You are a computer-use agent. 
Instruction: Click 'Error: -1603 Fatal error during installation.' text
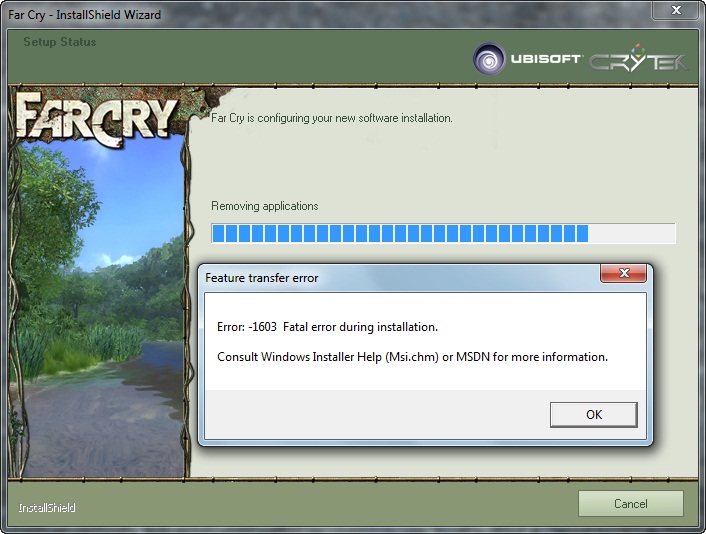coord(327,327)
